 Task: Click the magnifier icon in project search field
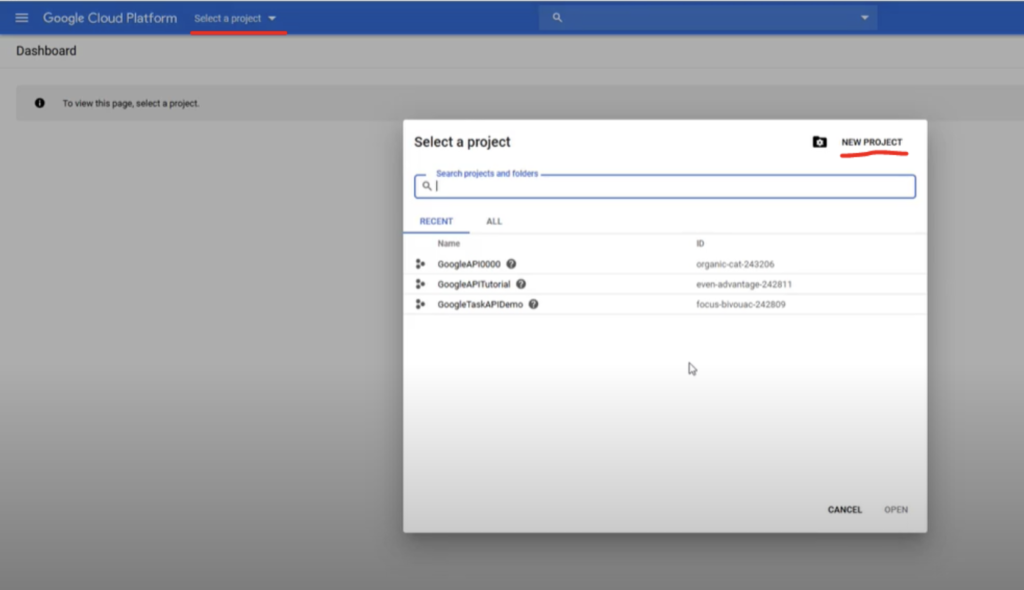pos(427,186)
